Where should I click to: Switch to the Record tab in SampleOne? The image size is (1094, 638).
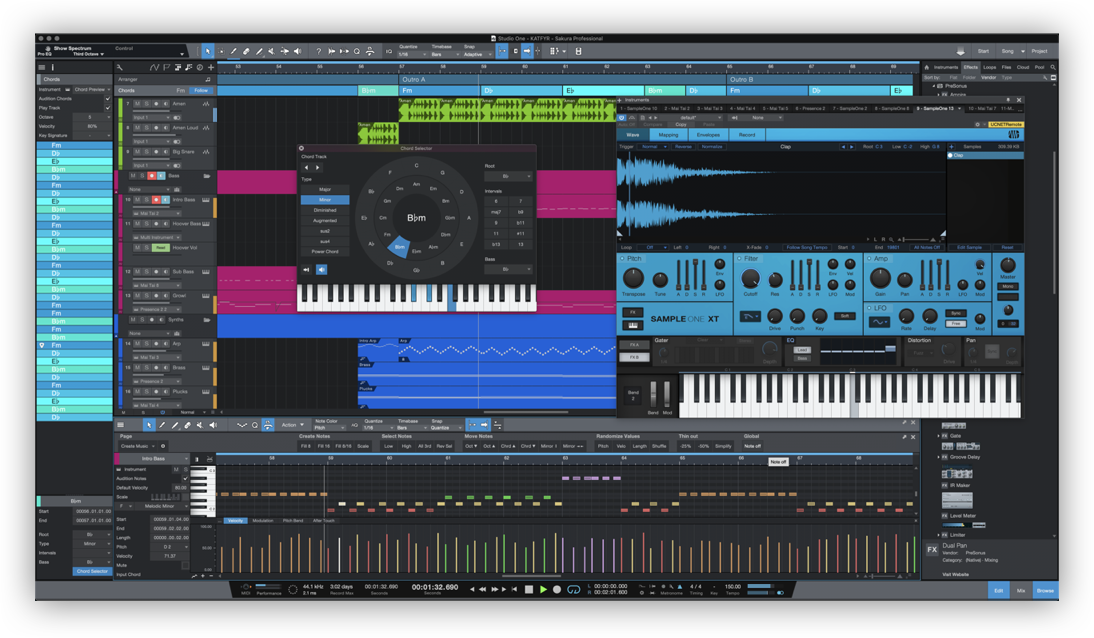click(x=747, y=135)
